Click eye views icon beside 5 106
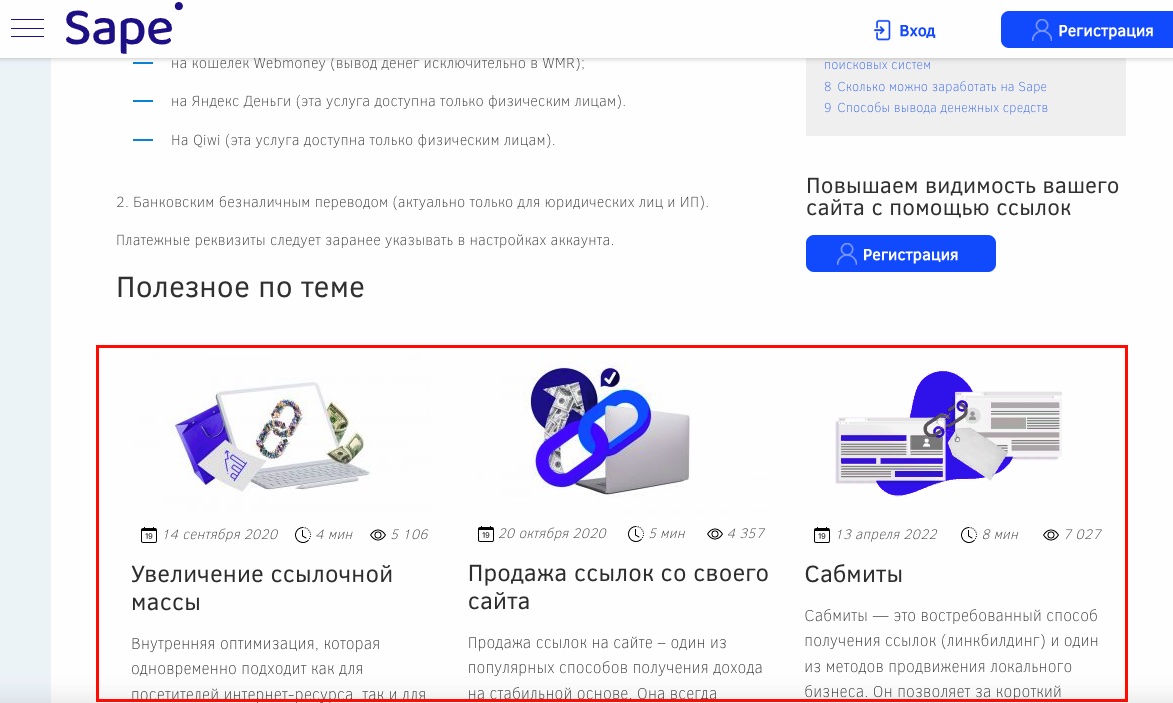Viewport: 1173px width, 703px height. click(378, 535)
